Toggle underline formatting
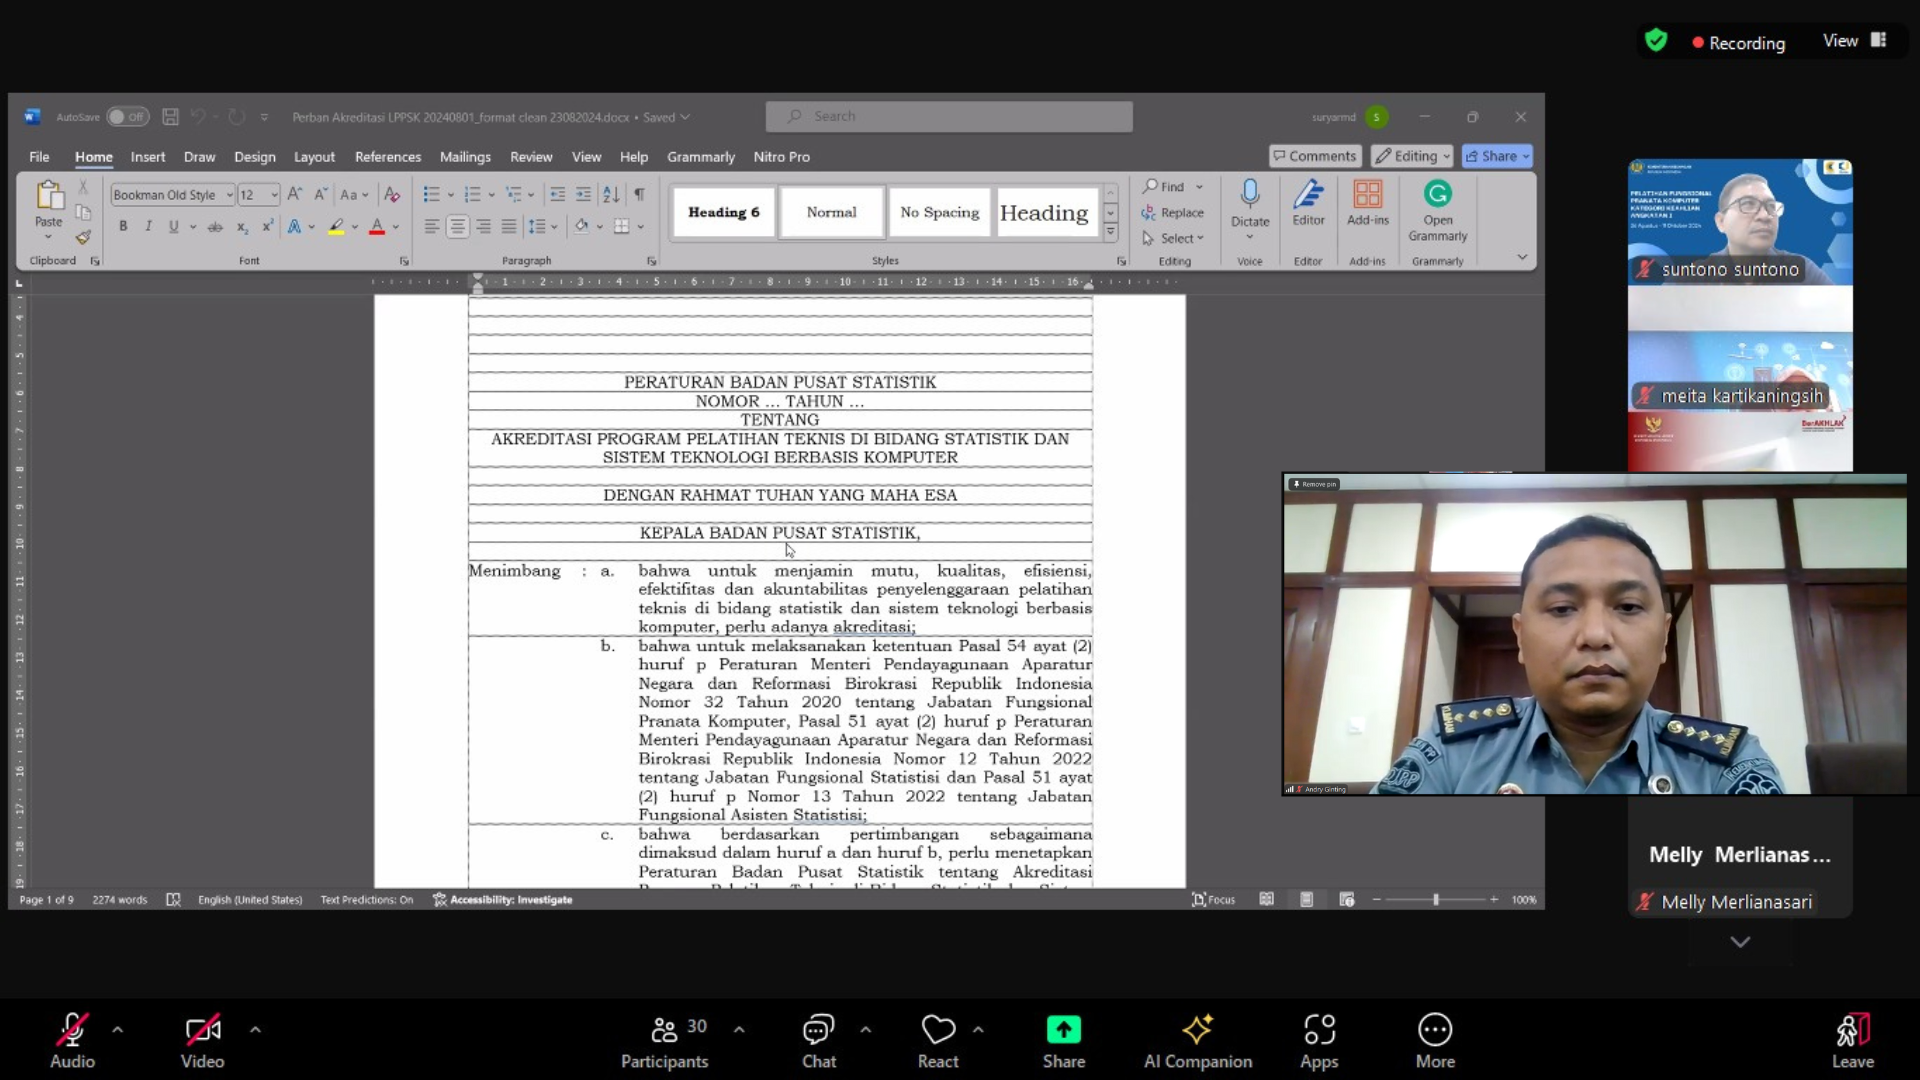Screen dimensions: 1920x1080 tap(174, 227)
